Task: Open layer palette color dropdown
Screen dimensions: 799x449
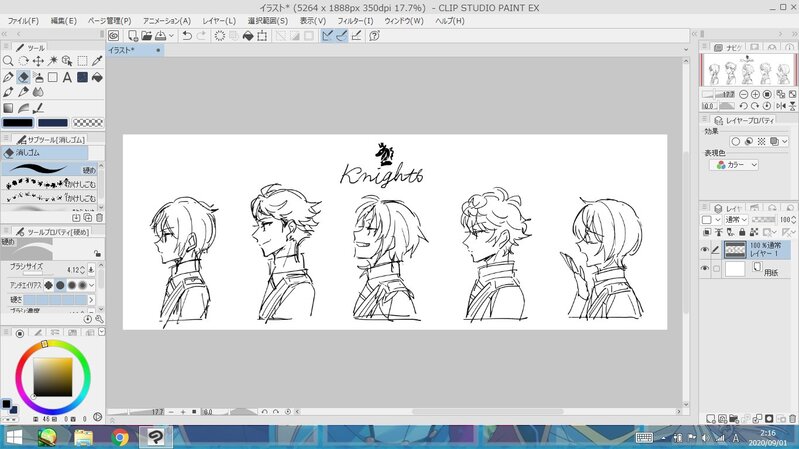Action: click(x=711, y=220)
